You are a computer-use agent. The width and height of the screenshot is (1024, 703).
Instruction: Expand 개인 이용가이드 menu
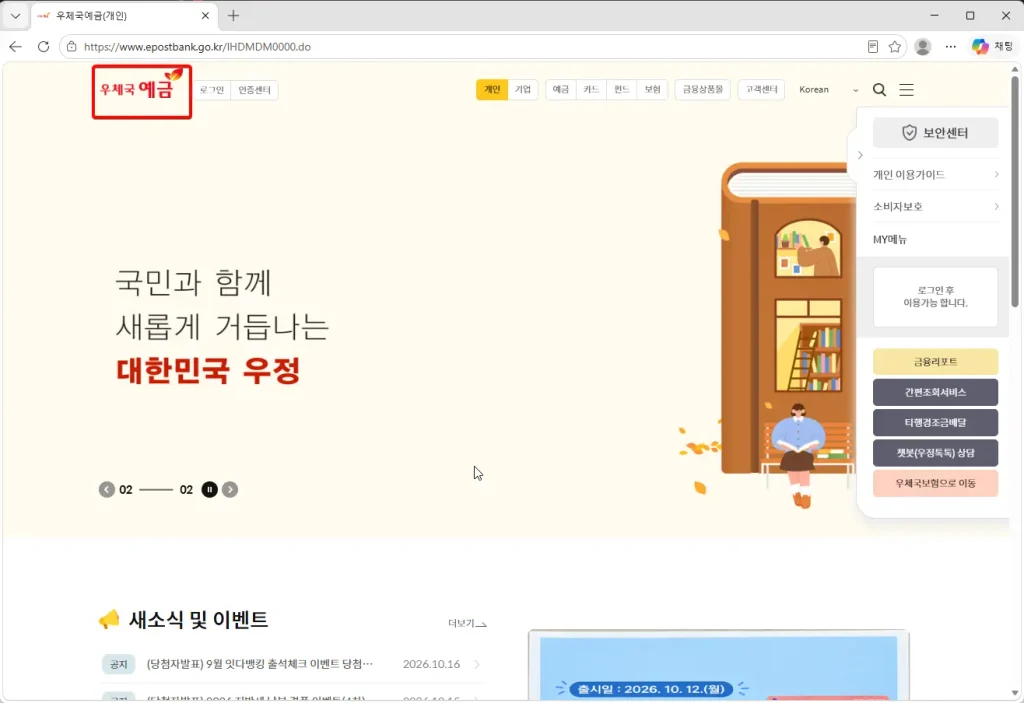936,174
